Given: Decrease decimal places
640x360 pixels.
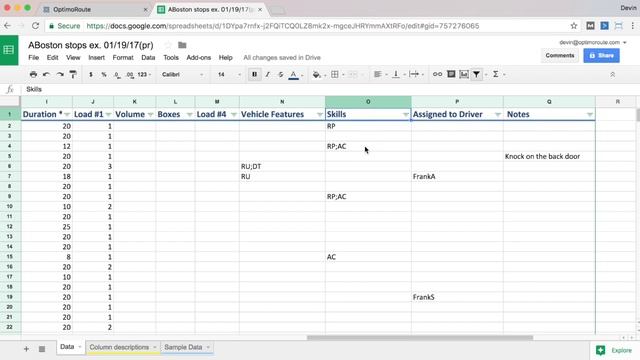Looking at the screenshot, I should (x=117, y=75).
